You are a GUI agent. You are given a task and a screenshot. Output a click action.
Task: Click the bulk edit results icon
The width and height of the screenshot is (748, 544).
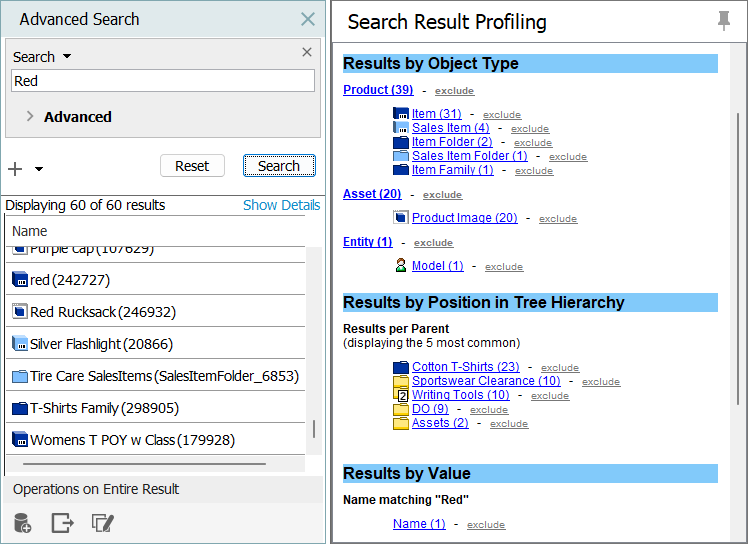[101, 522]
